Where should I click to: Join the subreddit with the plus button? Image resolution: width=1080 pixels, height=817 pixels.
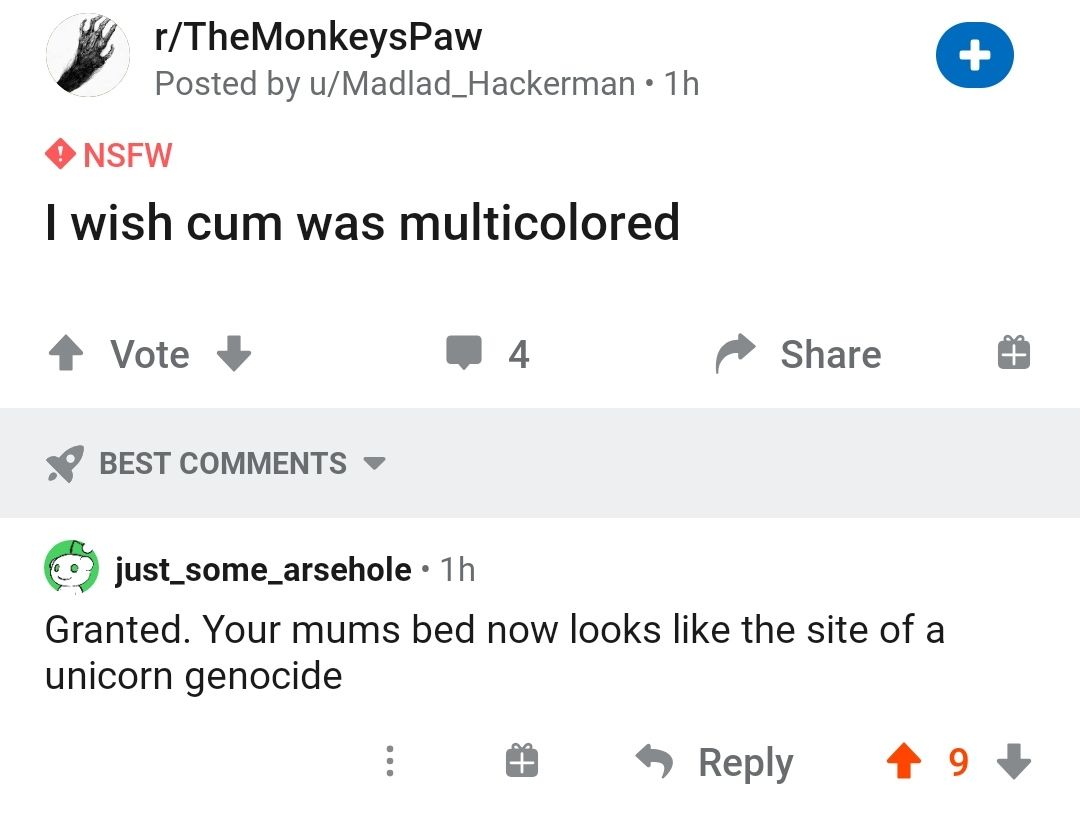coord(974,57)
